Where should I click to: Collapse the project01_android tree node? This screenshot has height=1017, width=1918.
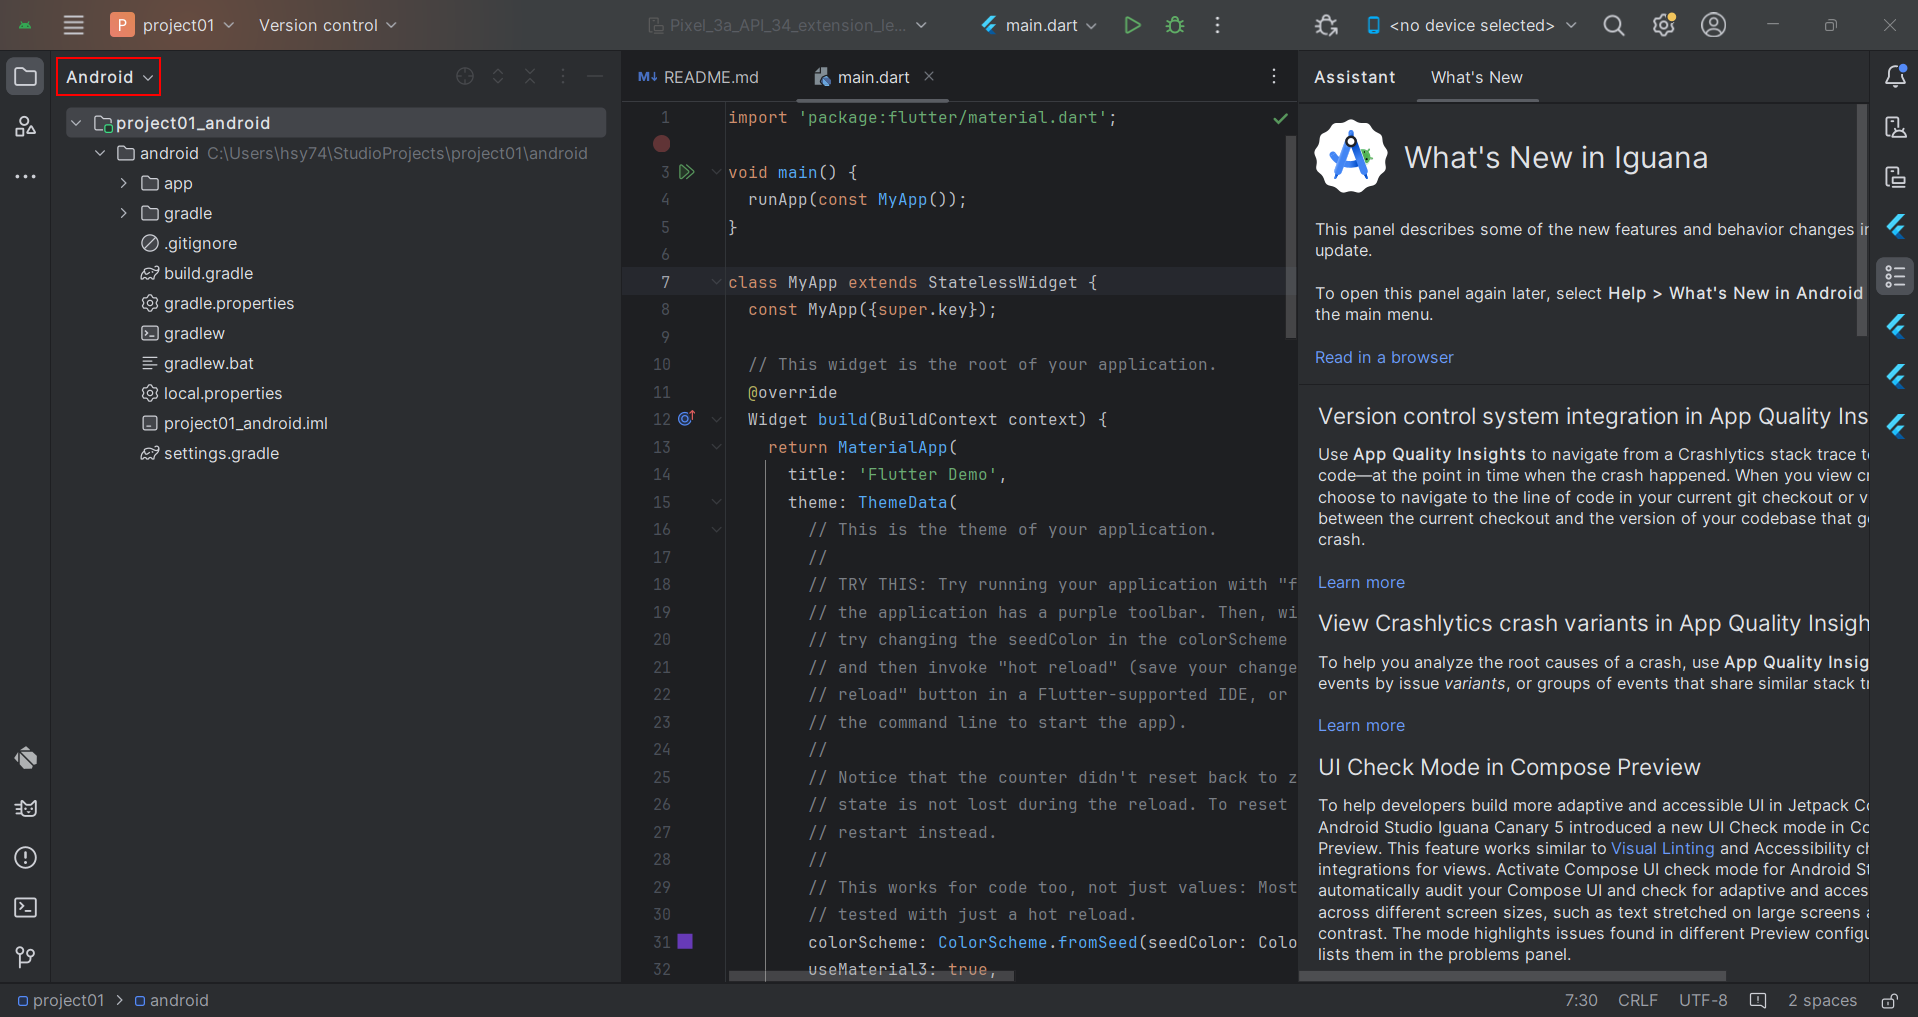coord(76,123)
